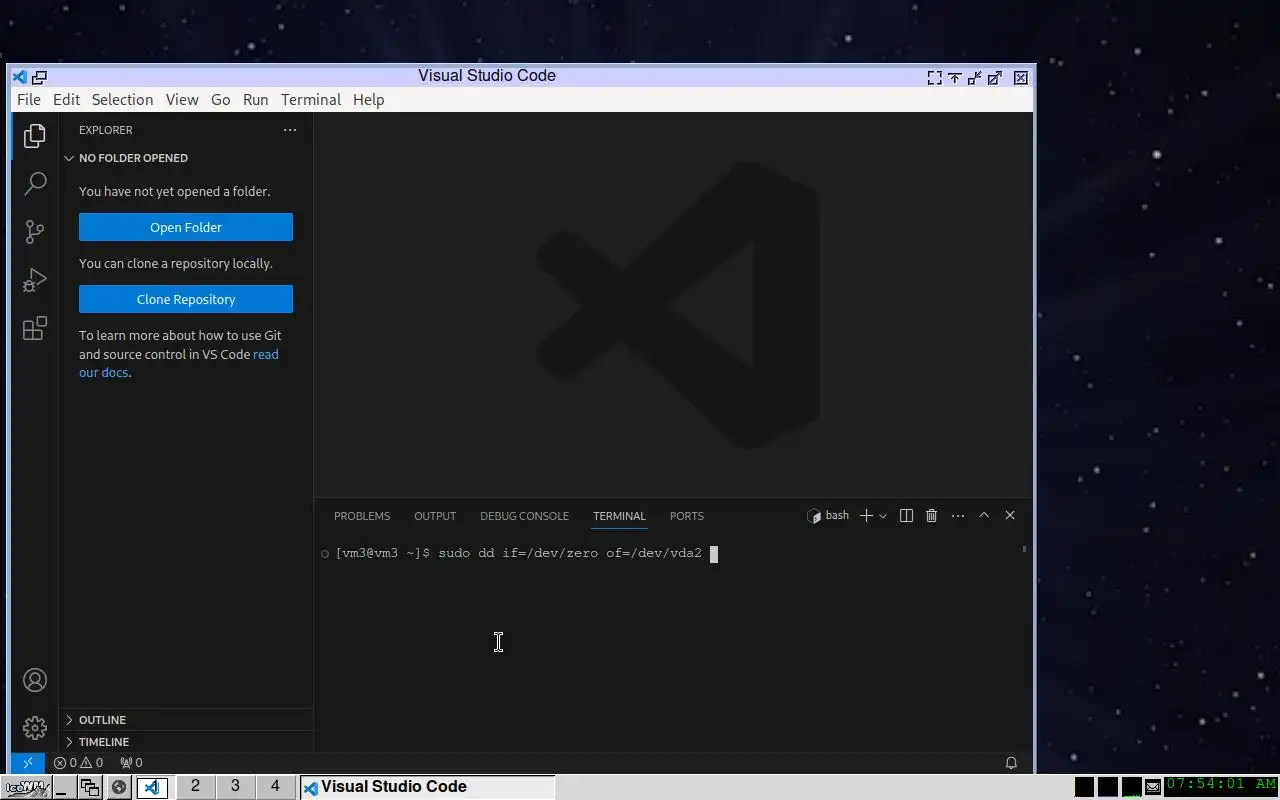Click the forwarded ports indicator in status bar
1280x800 pixels.
pos(131,763)
